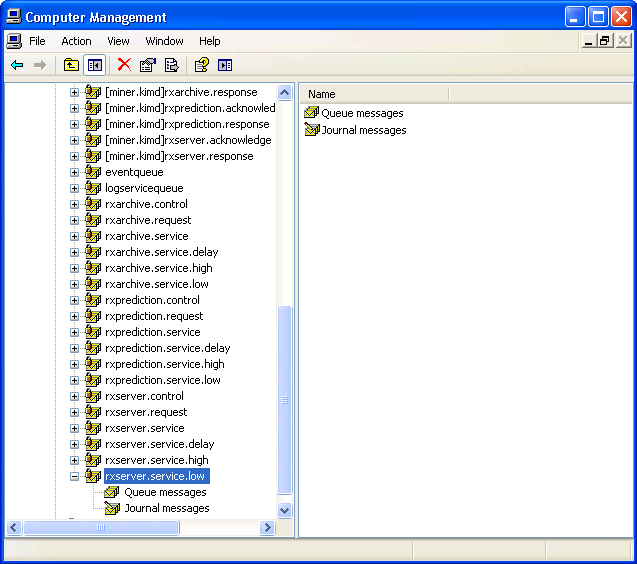Click the Up one level toolbar icon

pyautogui.click(x=71, y=65)
